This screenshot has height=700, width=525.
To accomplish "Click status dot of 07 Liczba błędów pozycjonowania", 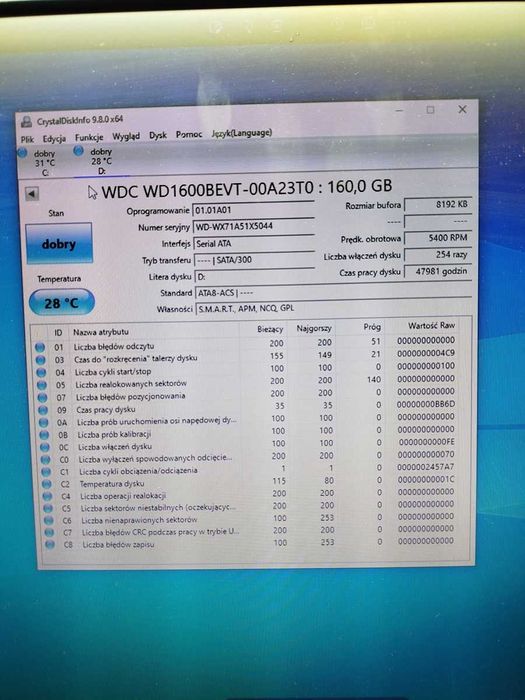I will [x=42, y=397].
